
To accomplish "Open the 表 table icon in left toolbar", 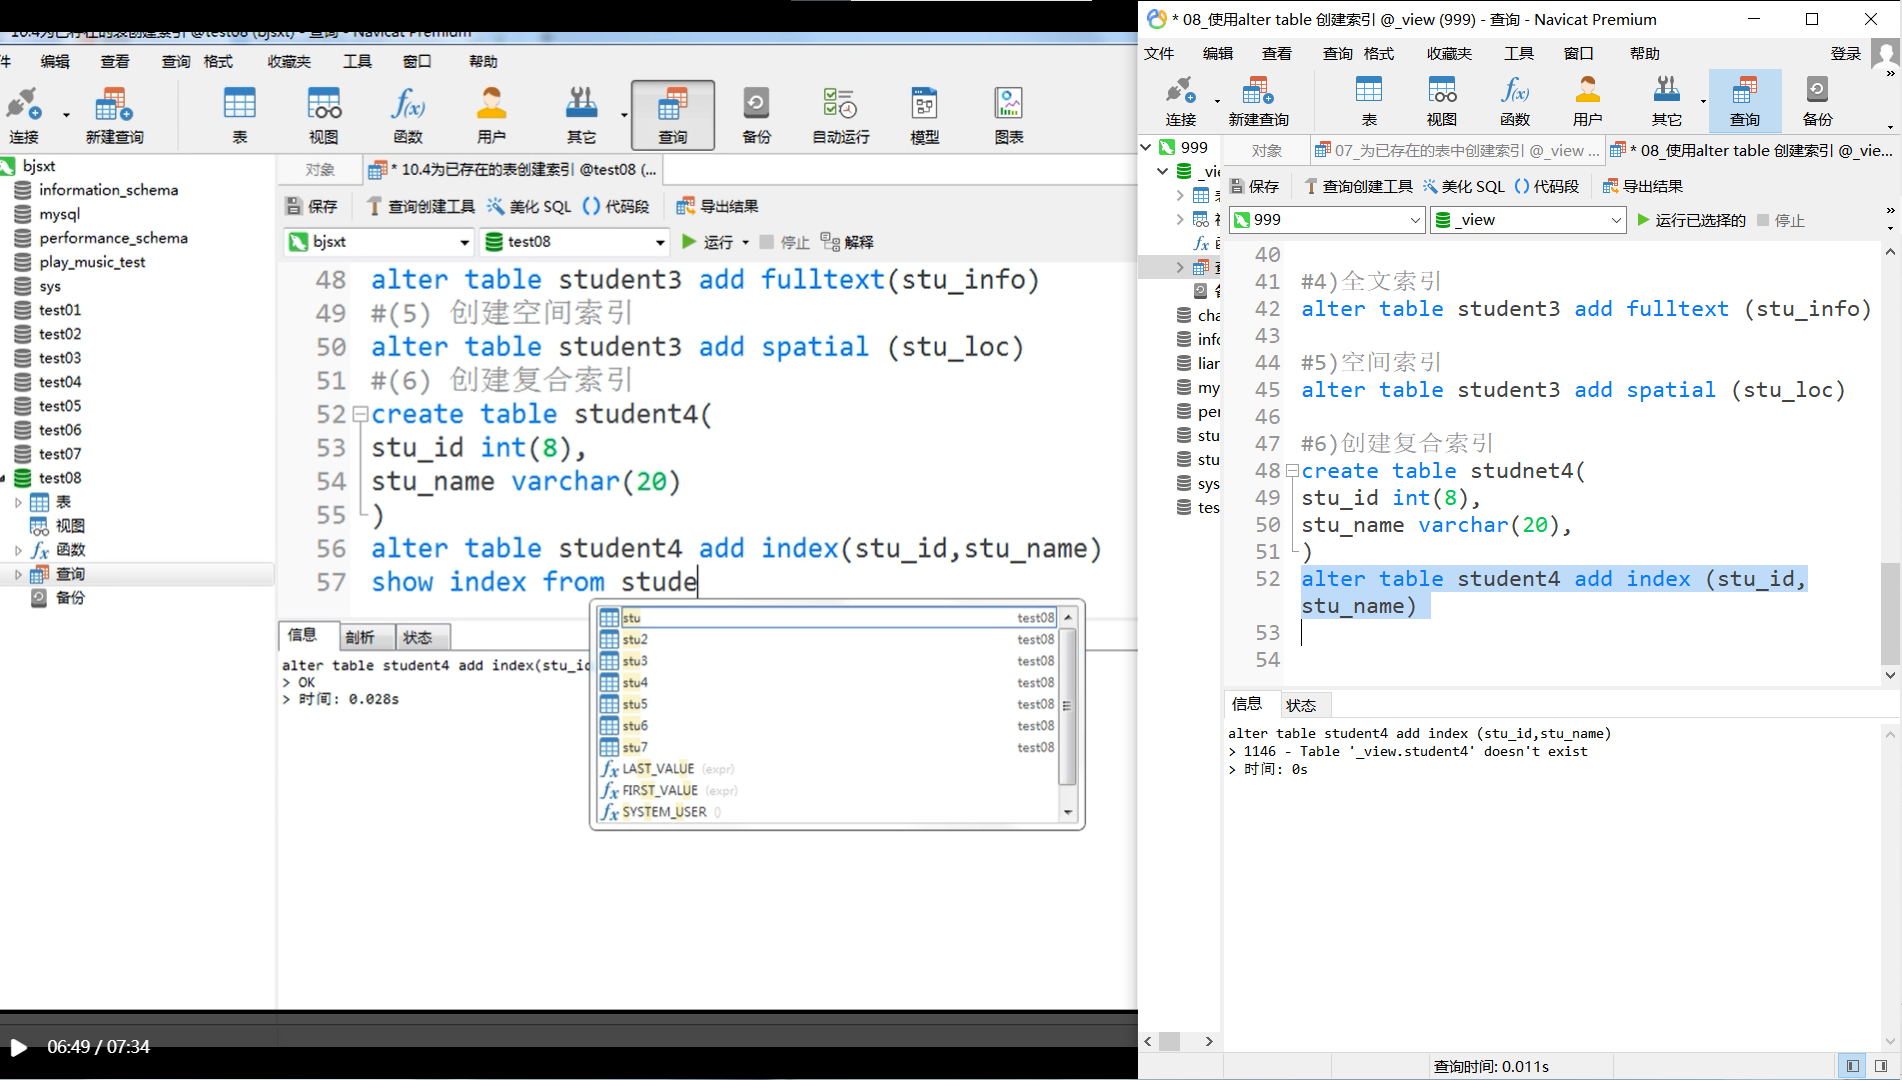I will click(240, 115).
